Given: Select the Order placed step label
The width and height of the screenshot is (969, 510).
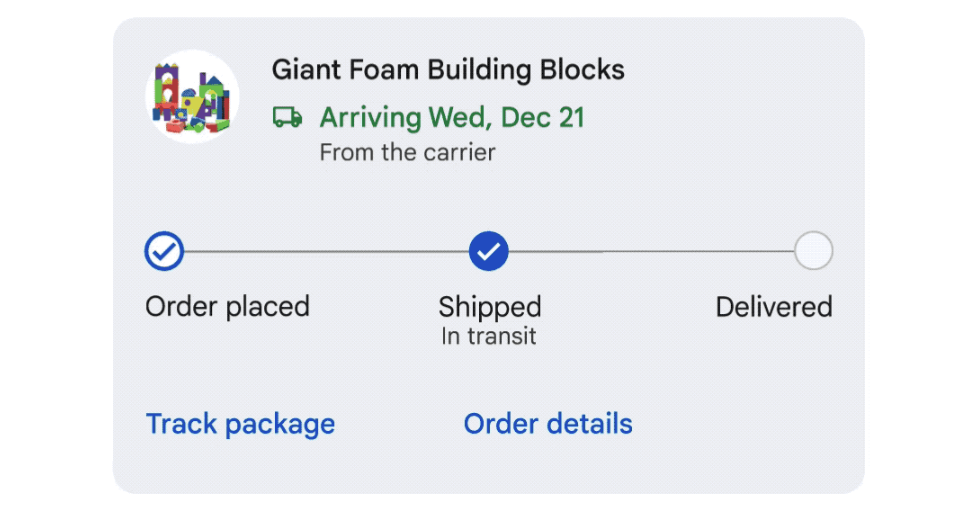Looking at the screenshot, I should [x=227, y=307].
